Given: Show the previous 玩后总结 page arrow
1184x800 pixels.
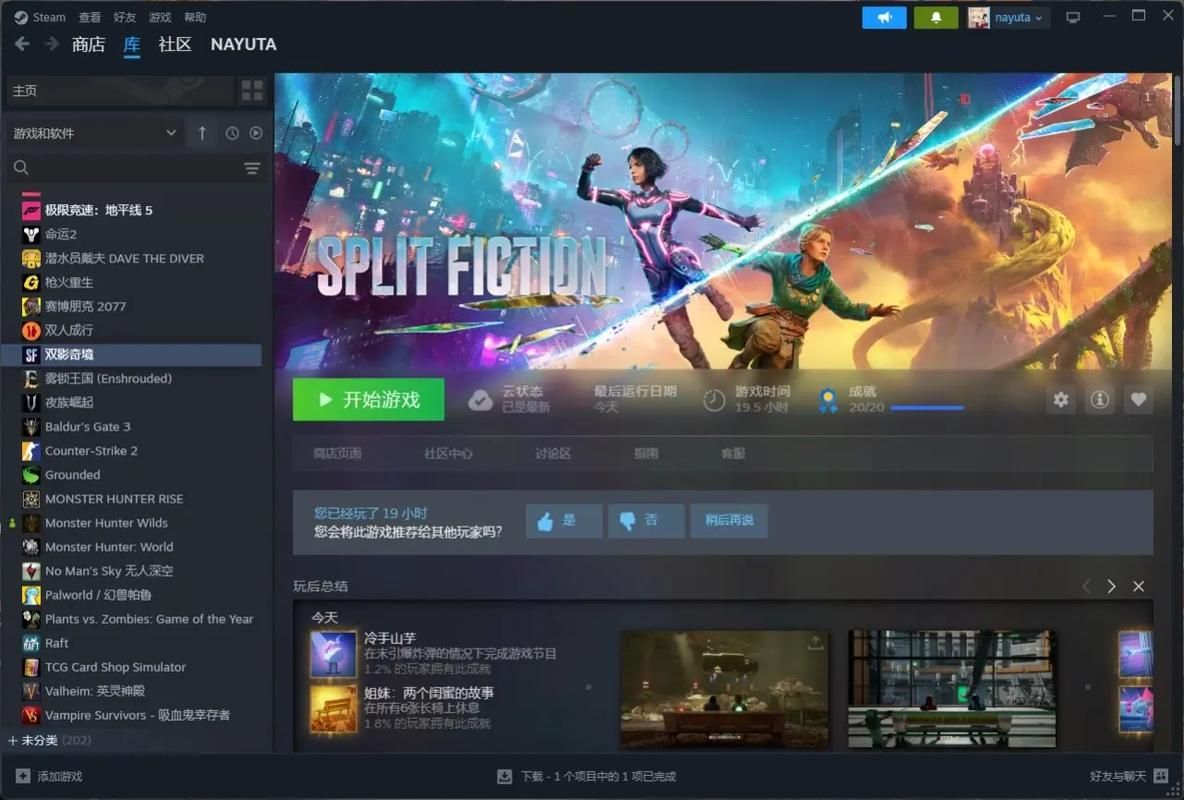Looking at the screenshot, I should (x=1087, y=586).
